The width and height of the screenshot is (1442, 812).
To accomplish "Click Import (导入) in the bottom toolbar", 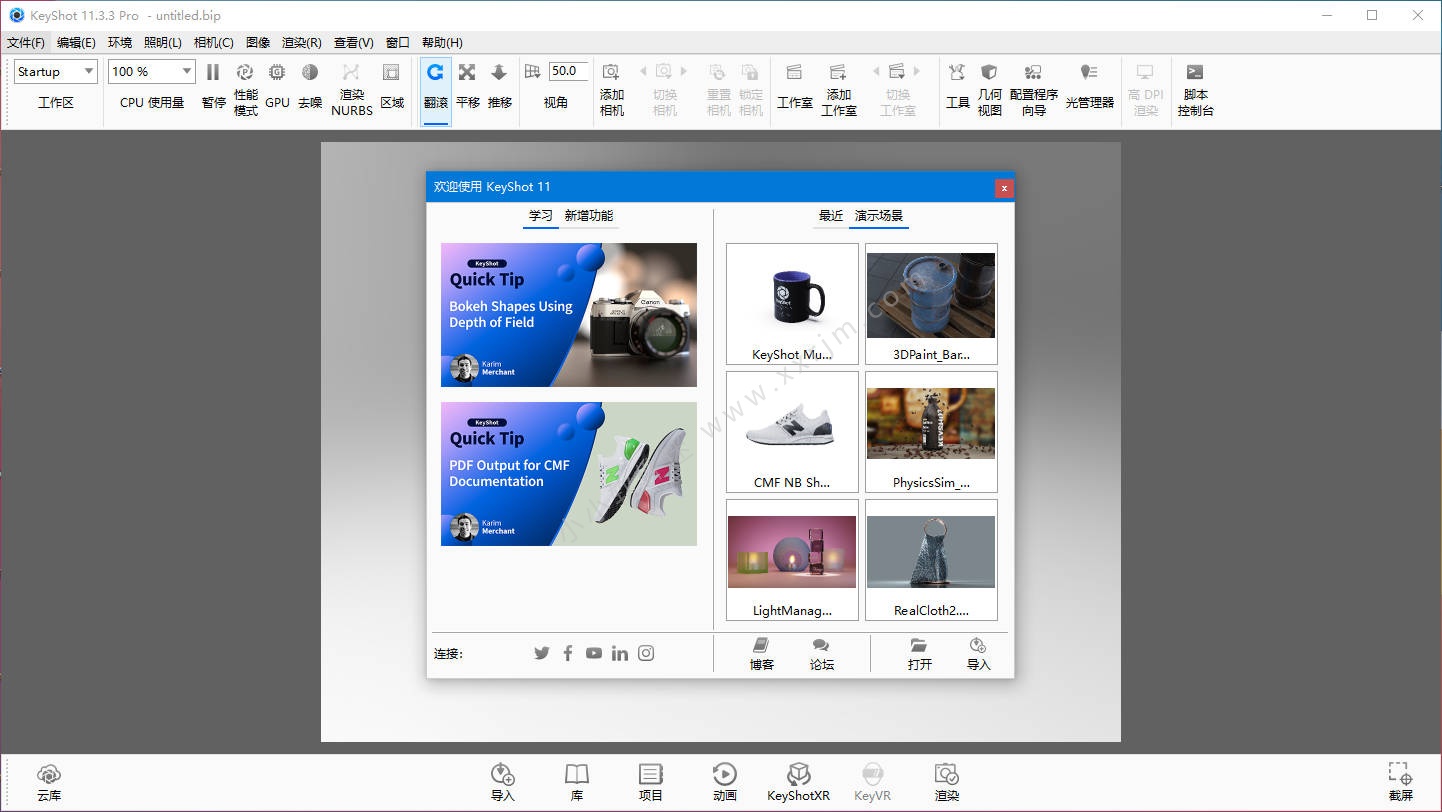I will [503, 782].
